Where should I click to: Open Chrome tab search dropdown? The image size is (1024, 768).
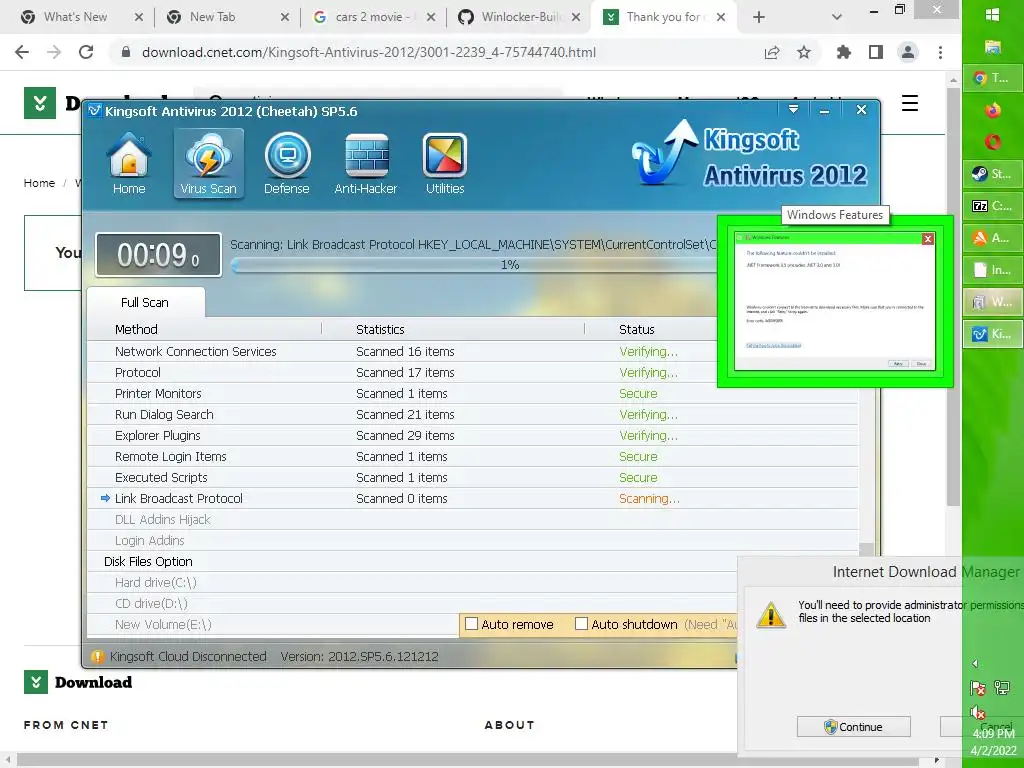[x=837, y=17]
